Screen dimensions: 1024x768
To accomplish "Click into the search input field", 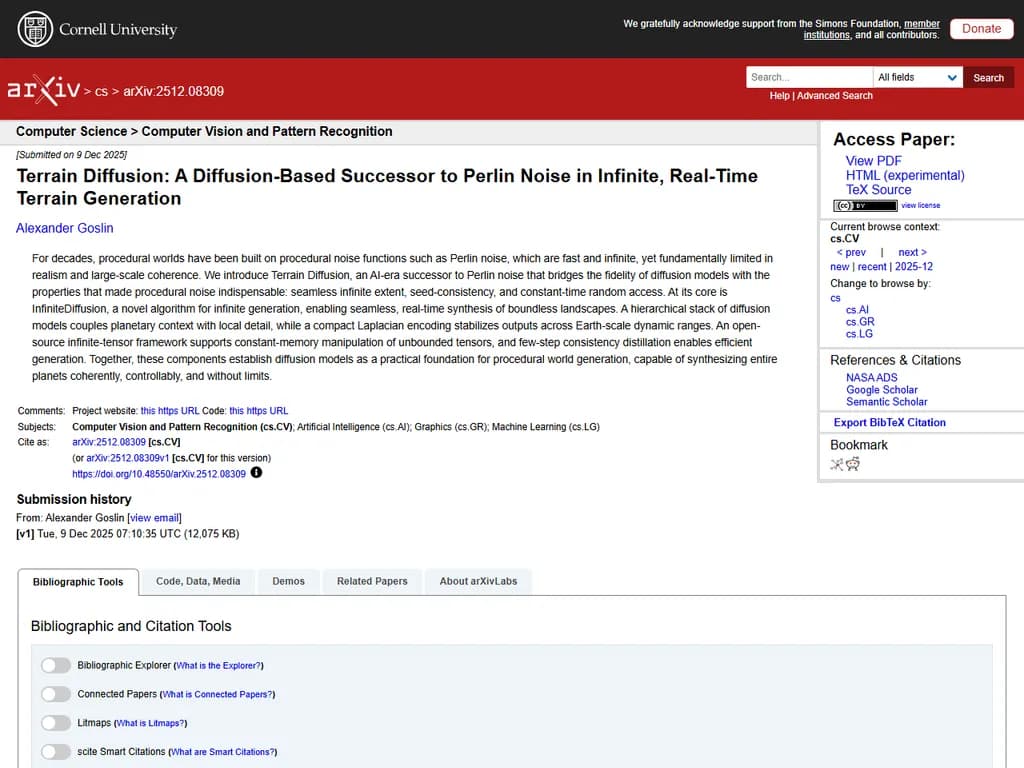I will point(808,77).
